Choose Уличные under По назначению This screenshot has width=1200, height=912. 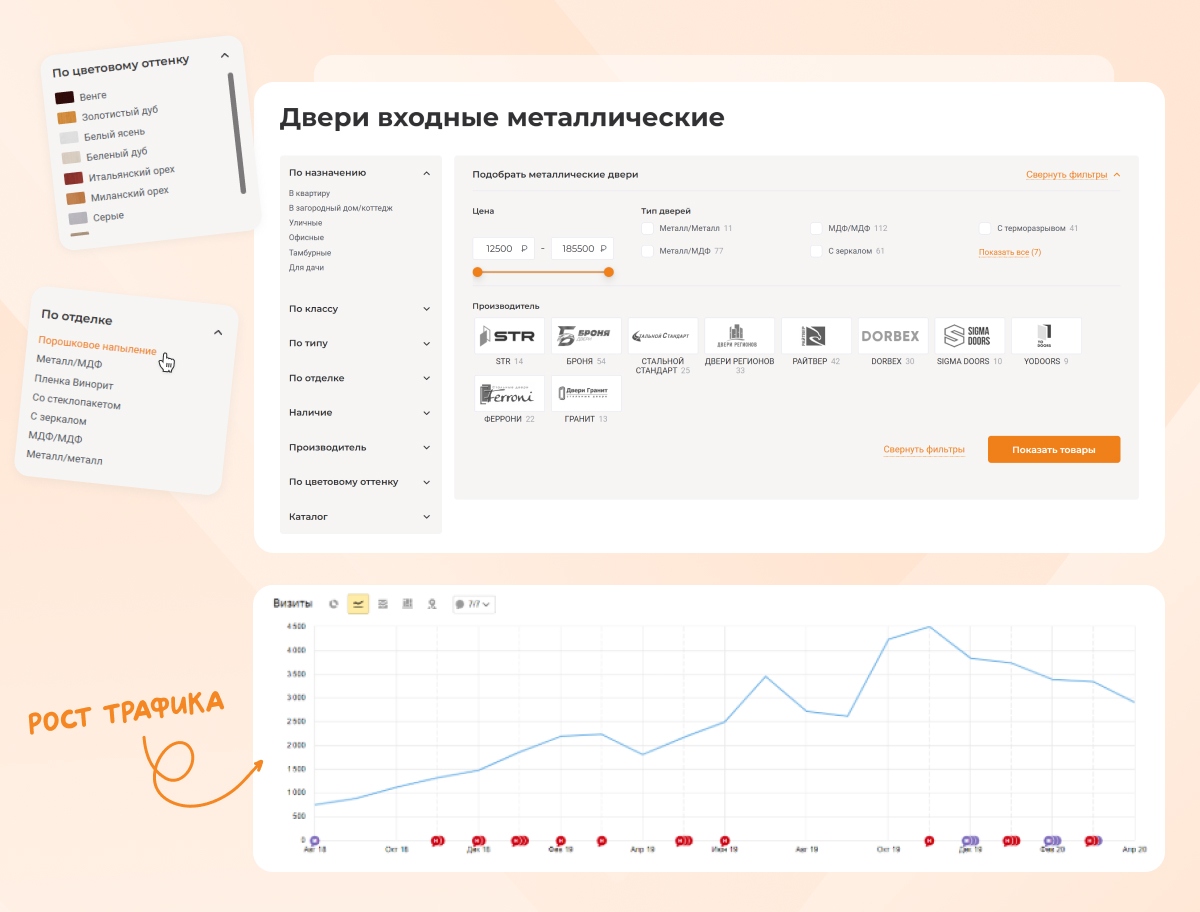[306, 223]
